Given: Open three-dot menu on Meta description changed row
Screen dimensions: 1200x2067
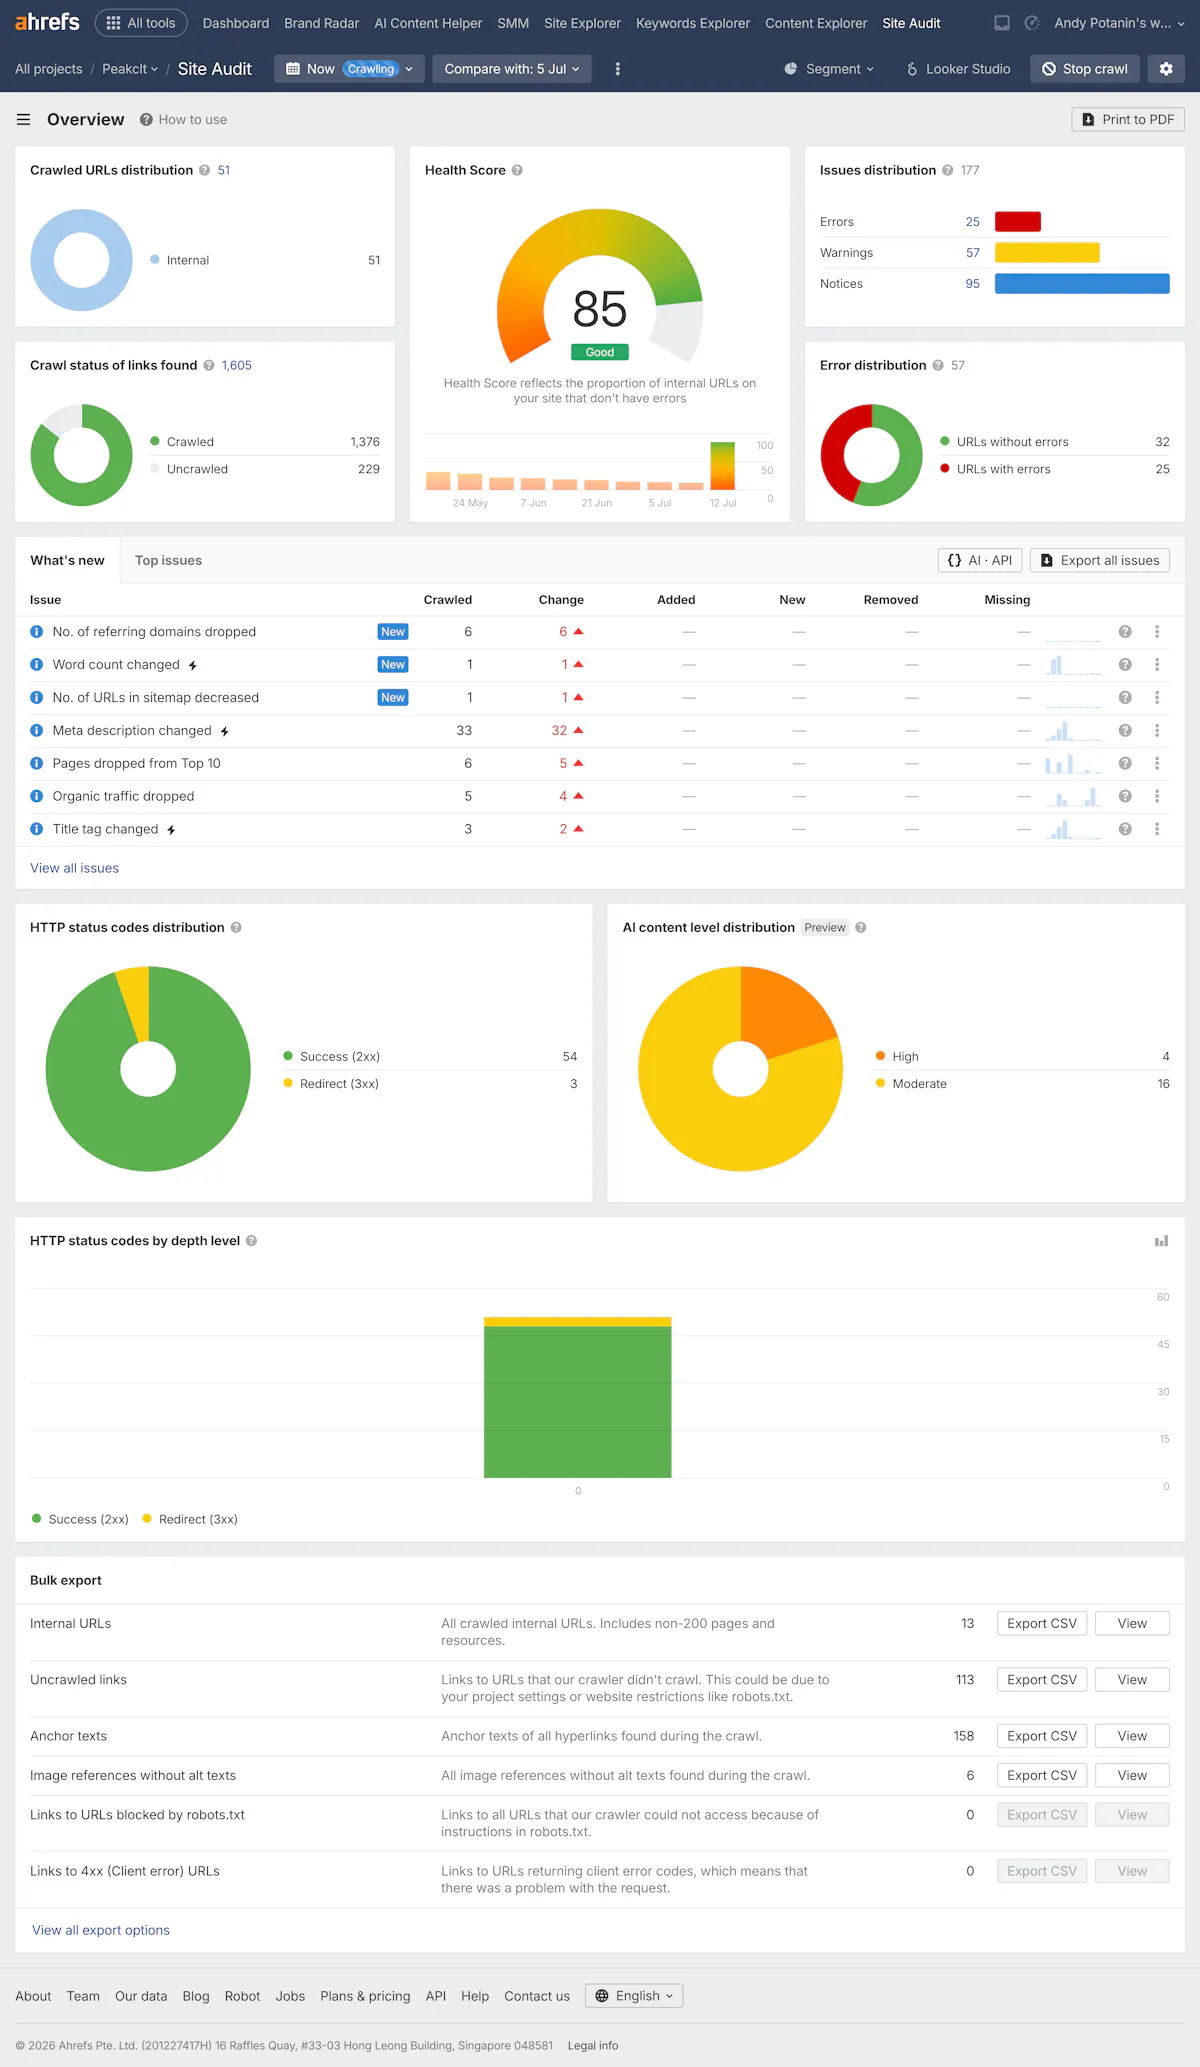Looking at the screenshot, I should point(1157,731).
